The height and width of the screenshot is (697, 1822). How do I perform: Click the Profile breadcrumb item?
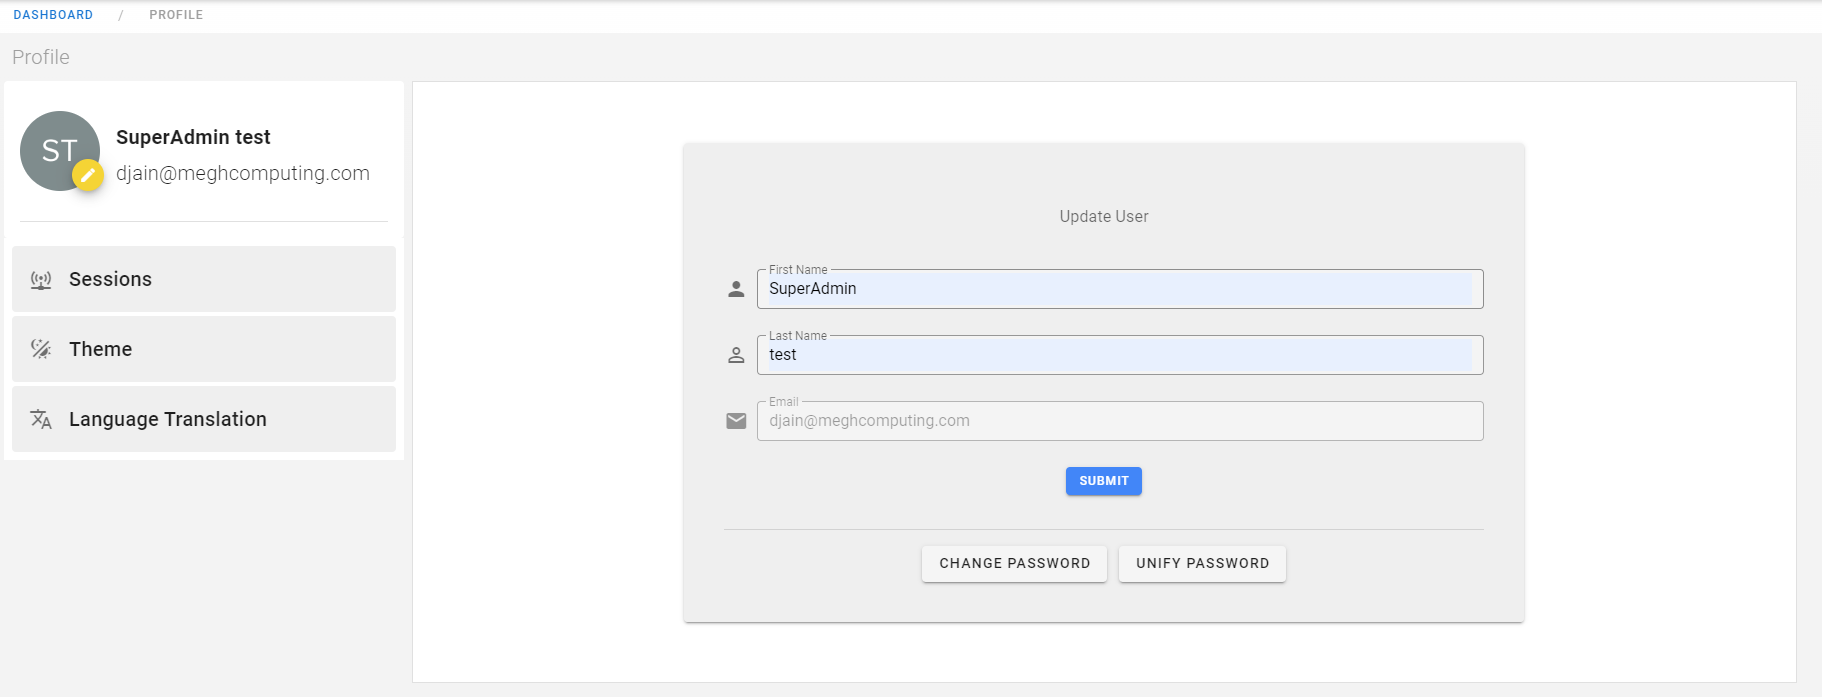[x=176, y=15]
